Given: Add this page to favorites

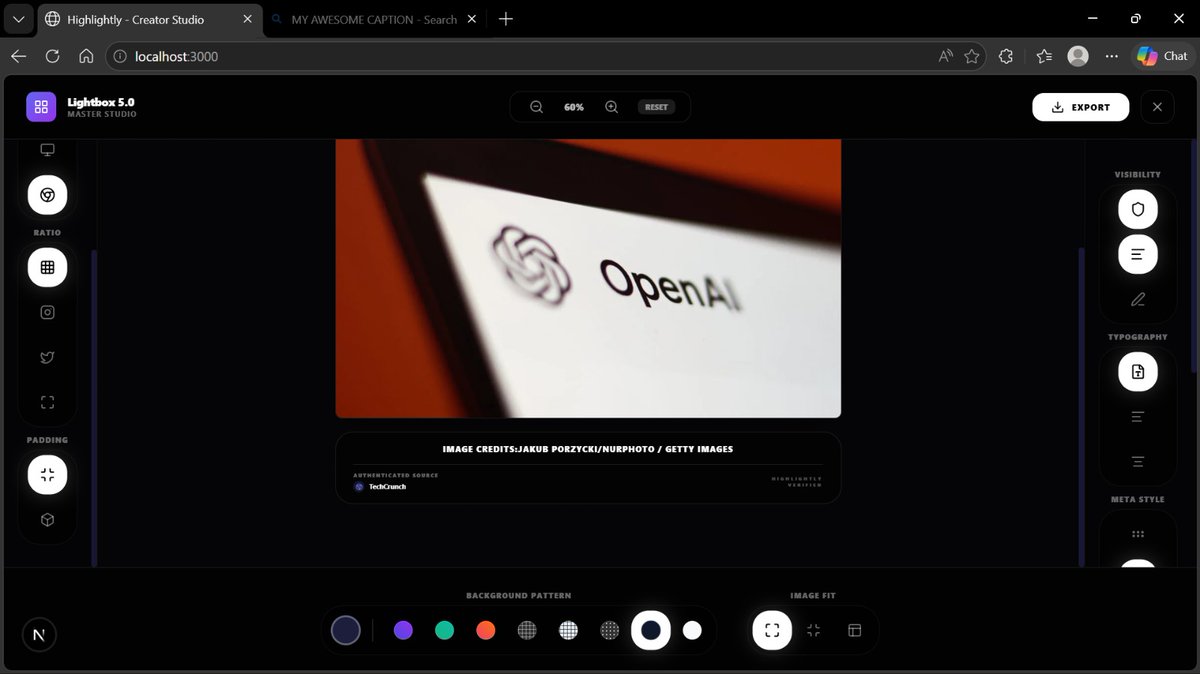Looking at the screenshot, I should click(971, 57).
